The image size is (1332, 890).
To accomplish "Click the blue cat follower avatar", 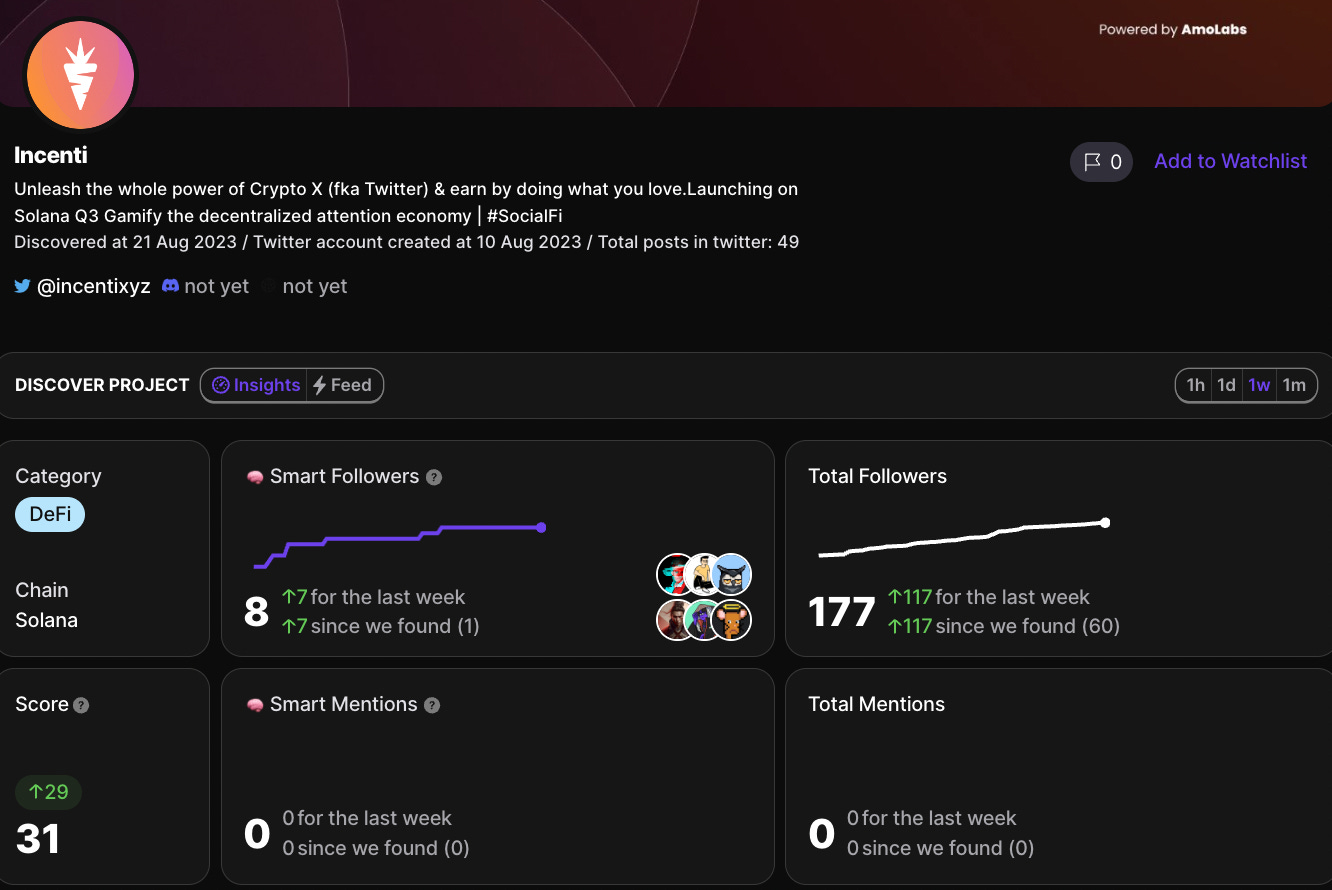I will [732, 574].
